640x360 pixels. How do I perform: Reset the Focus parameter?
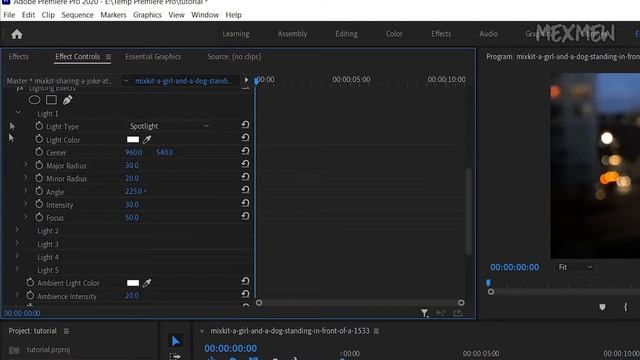pyautogui.click(x=245, y=216)
